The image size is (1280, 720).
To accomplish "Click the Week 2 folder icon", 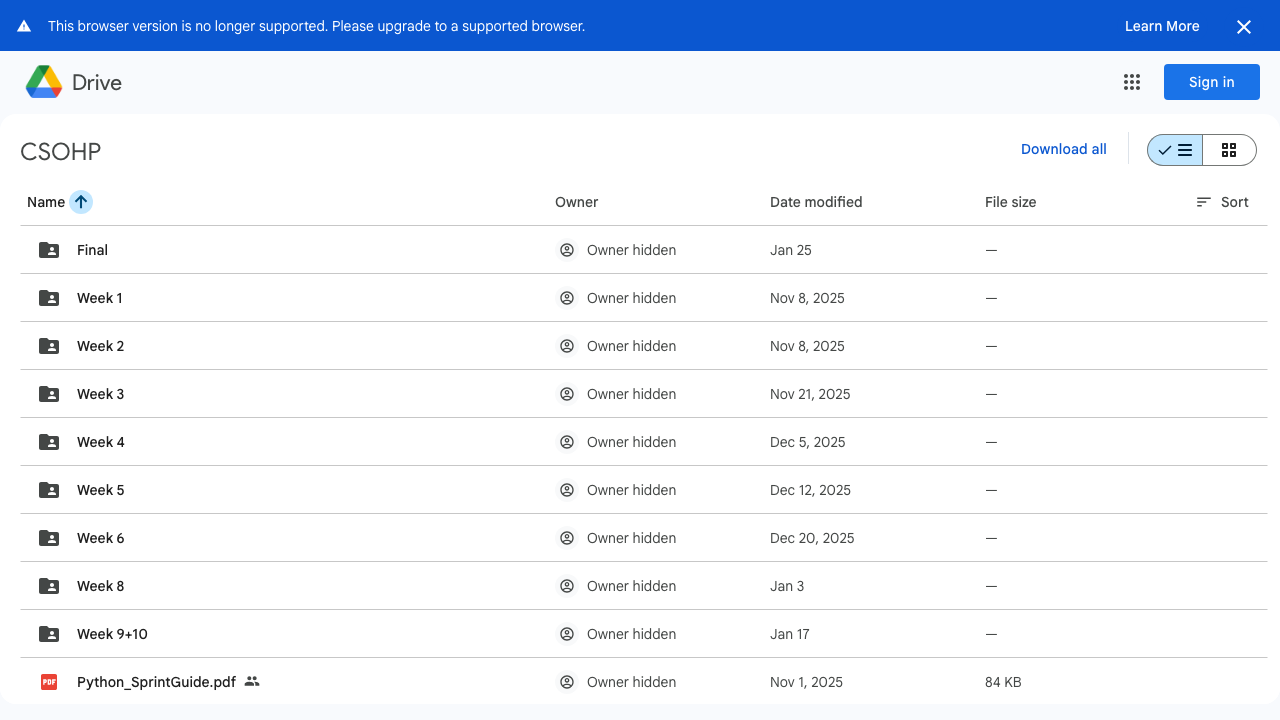I will pos(48,346).
